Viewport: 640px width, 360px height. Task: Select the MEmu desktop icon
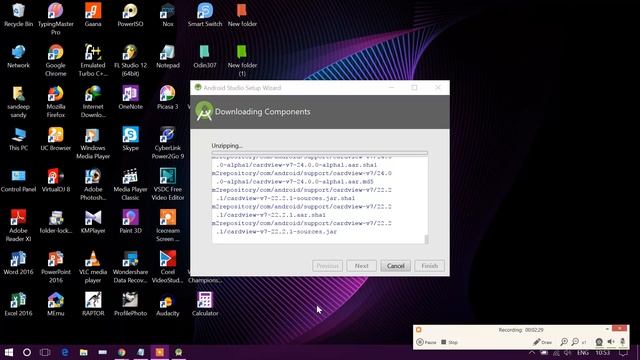(56, 304)
